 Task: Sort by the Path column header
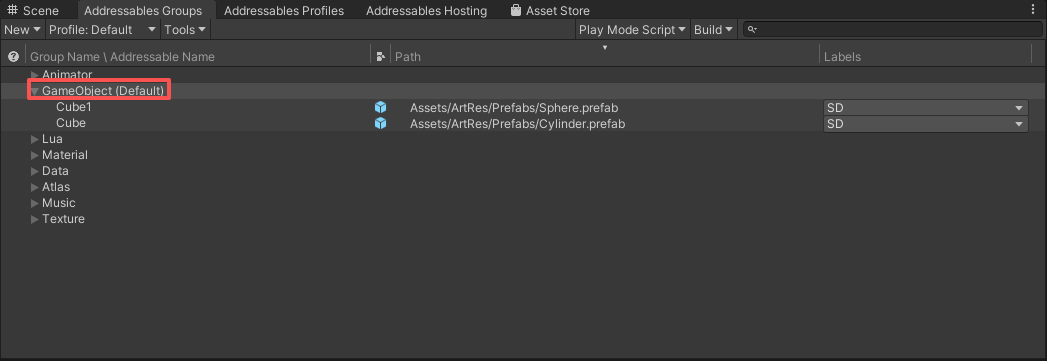(x=604, y=57)
